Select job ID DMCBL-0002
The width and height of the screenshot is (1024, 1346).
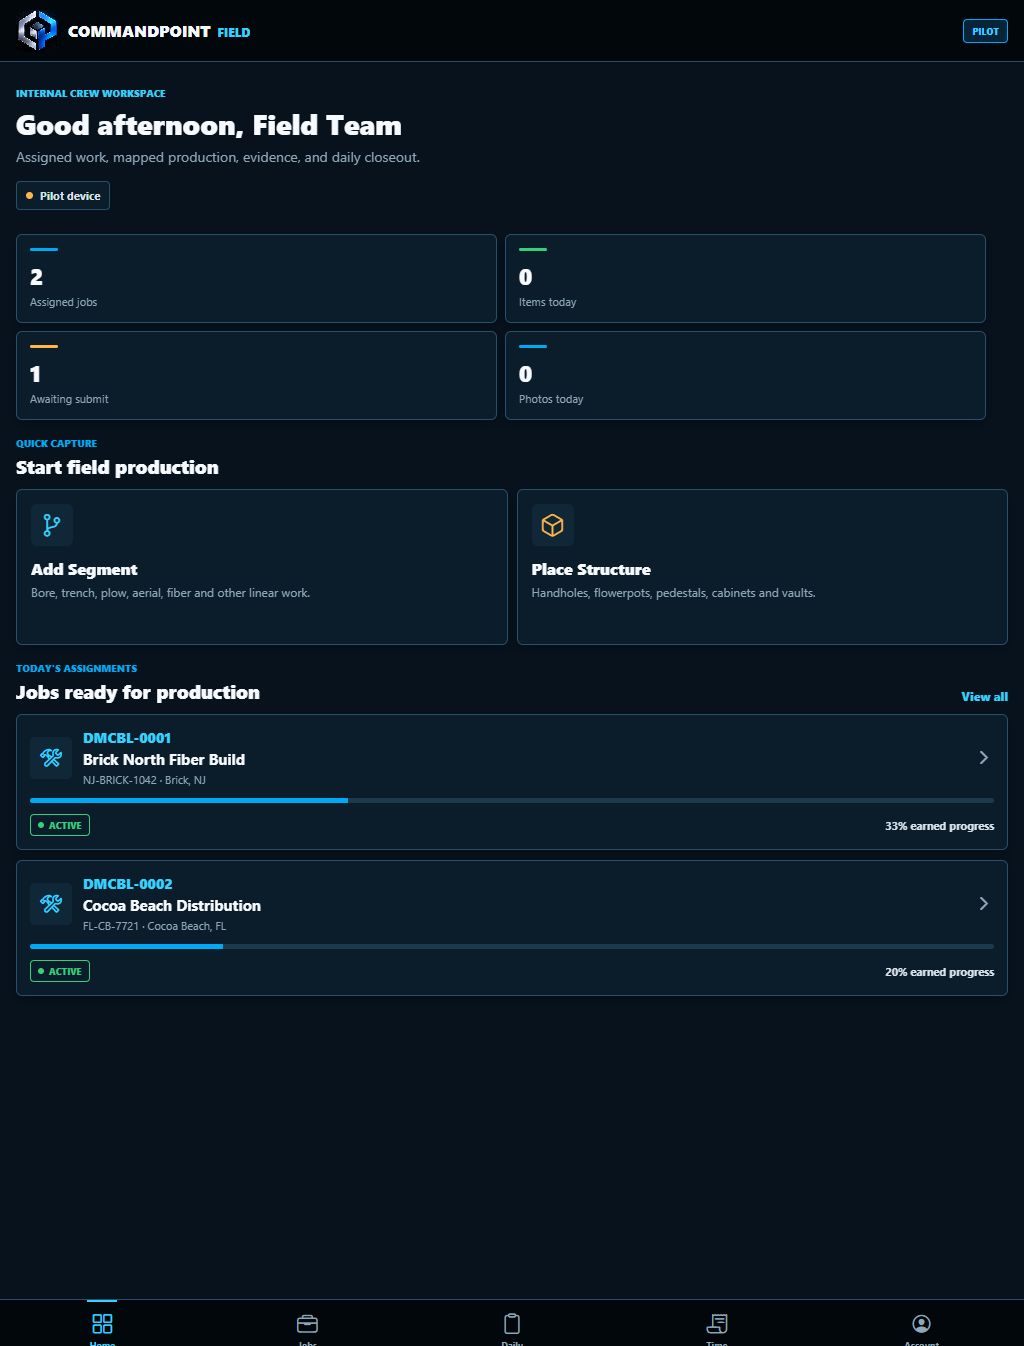(x=128, y=884)
